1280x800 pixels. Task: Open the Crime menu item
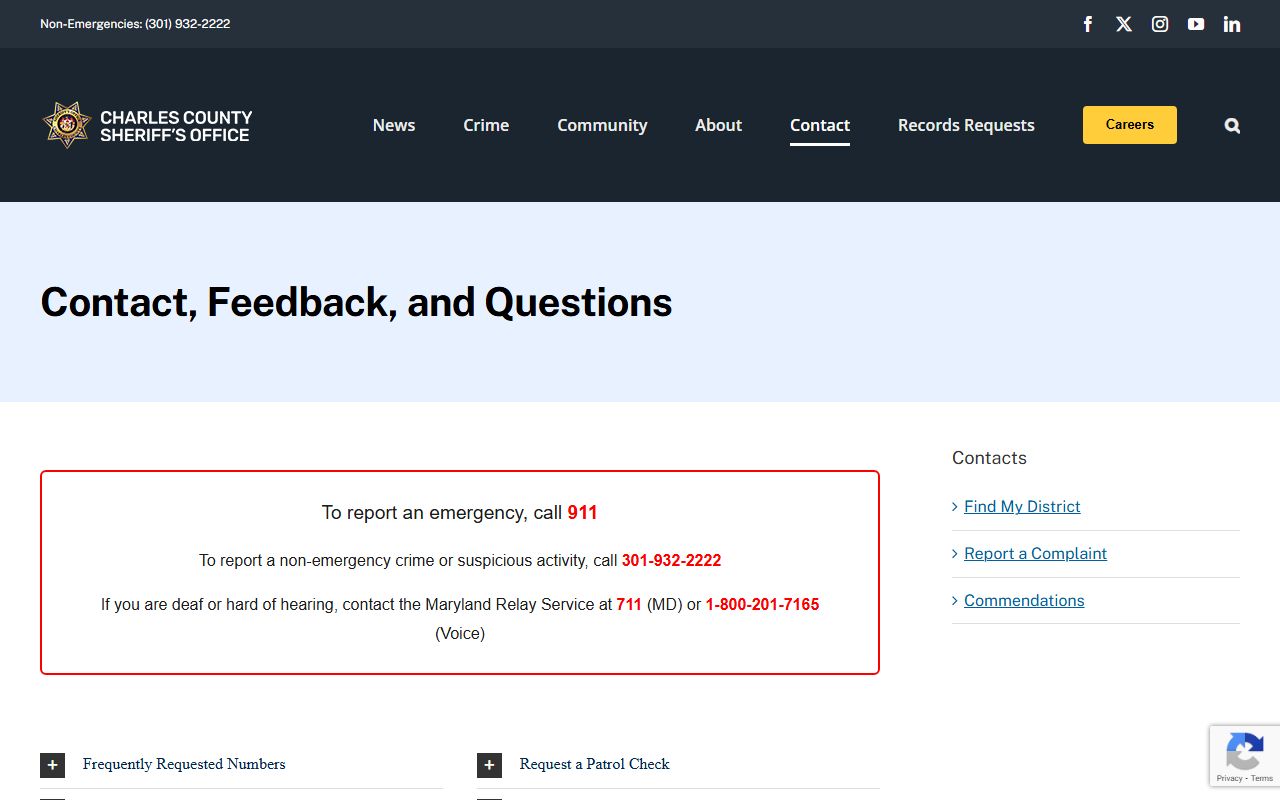coord(486,125)
